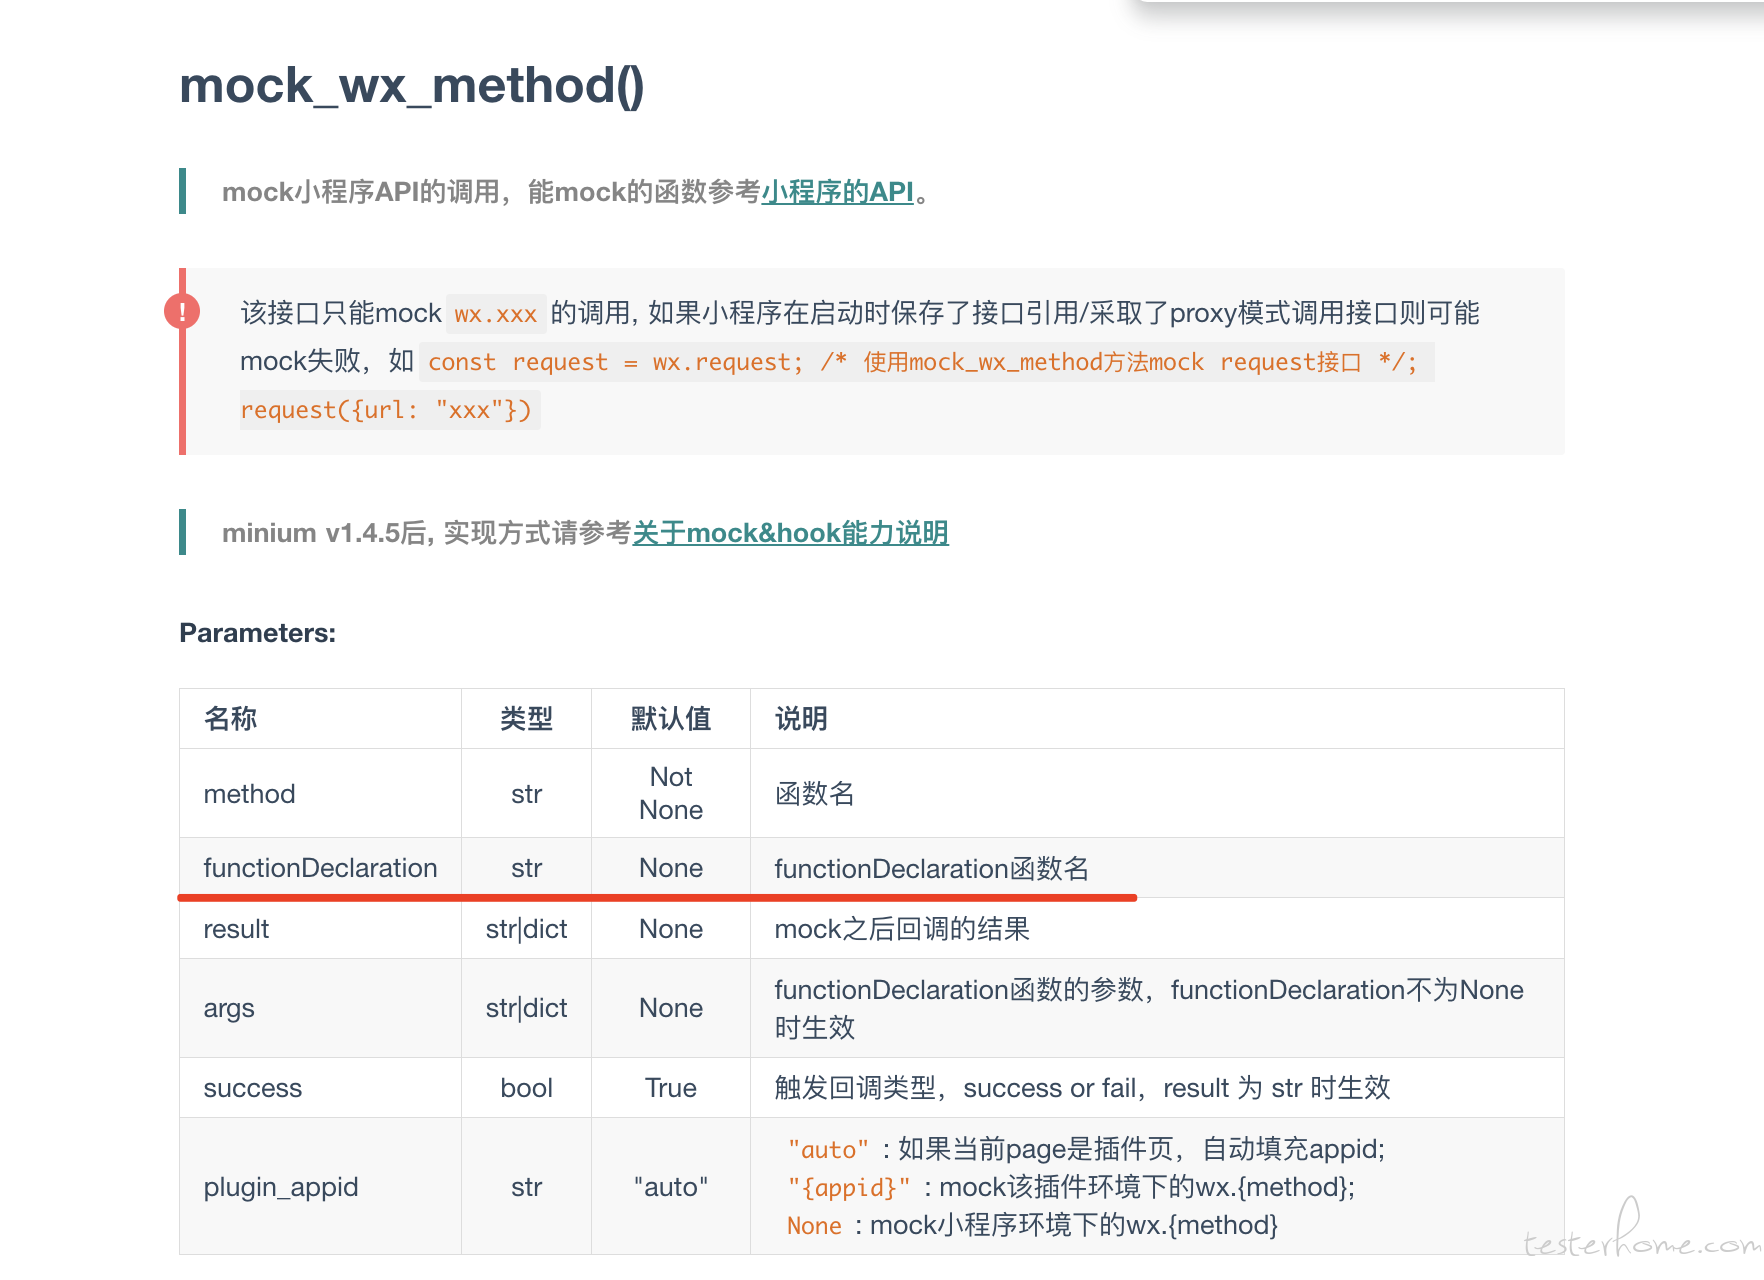Select the functionDeclaration parameter name cell
1764x1280 pixels.
click(320, 868)
